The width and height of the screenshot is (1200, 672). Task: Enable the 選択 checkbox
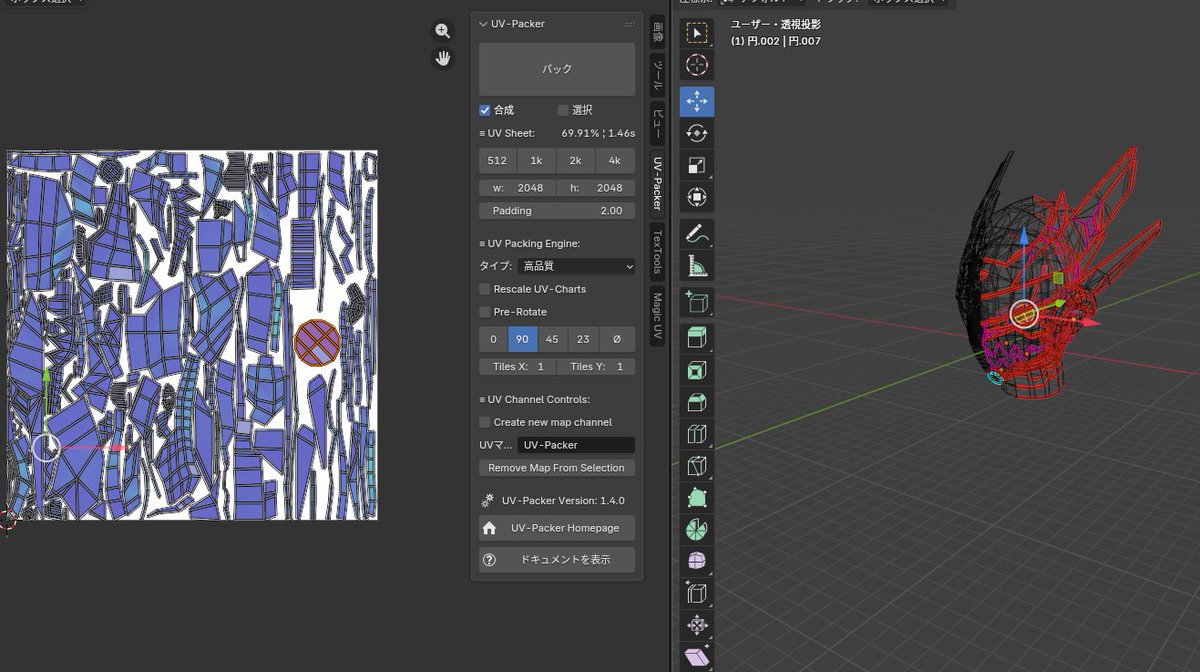[x=563, y=110]
